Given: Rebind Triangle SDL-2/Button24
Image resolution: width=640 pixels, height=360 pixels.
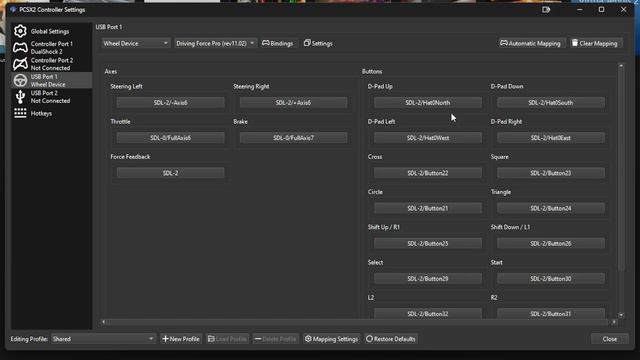Looking at the screenshot, I should pyautogui.click(x=551, y=208).
